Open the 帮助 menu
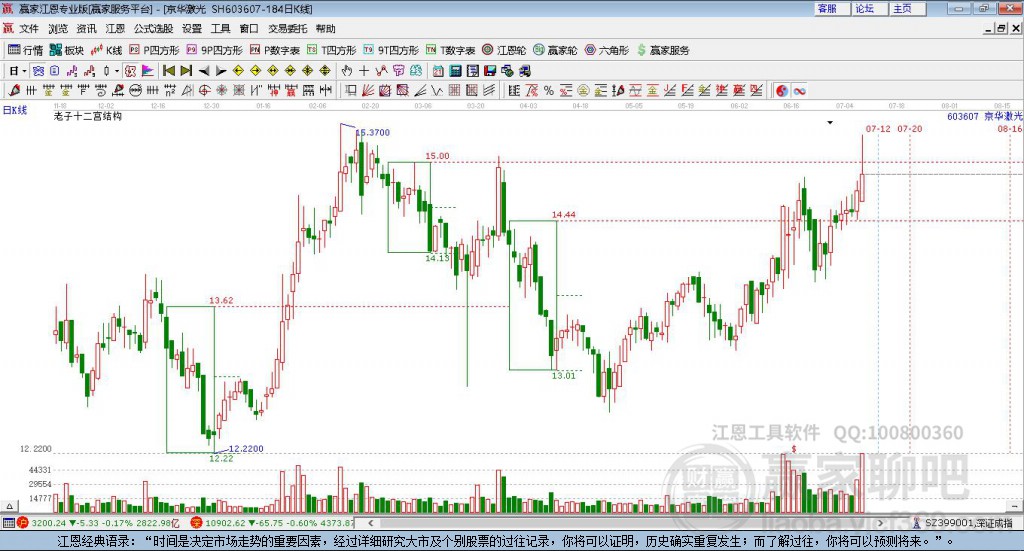 point(325,29)
